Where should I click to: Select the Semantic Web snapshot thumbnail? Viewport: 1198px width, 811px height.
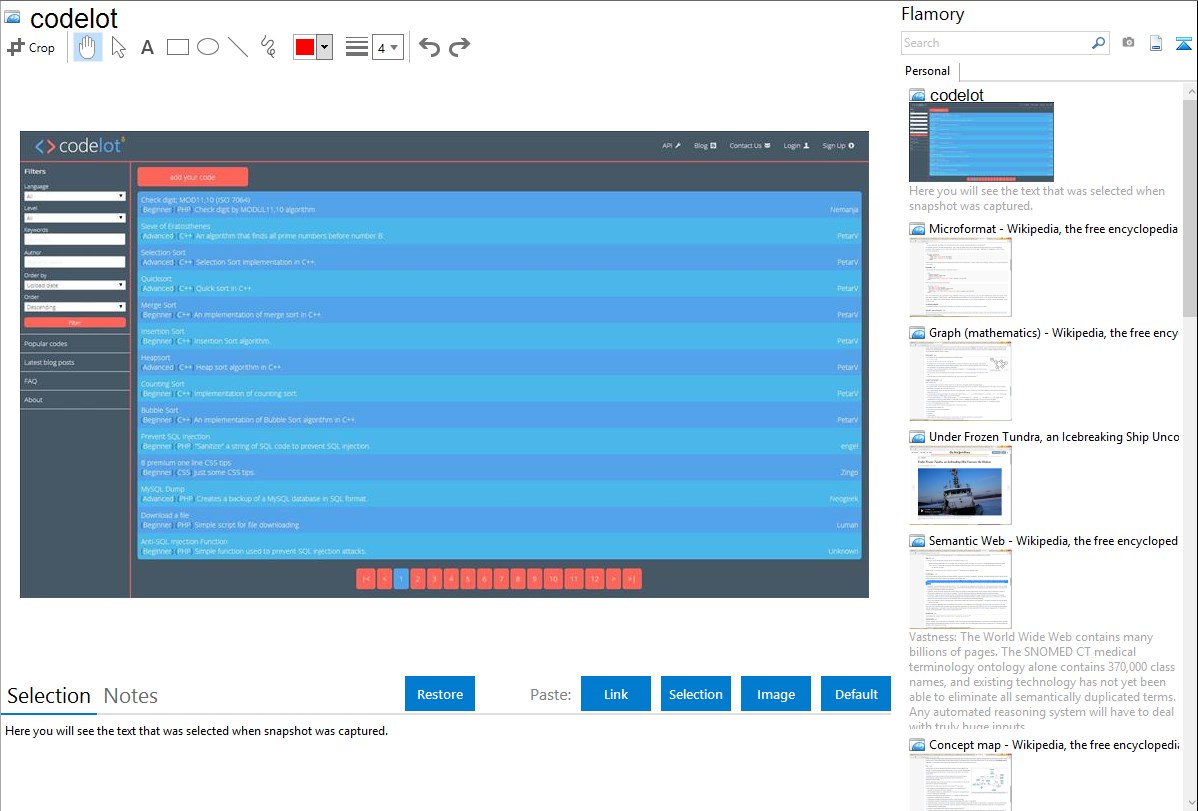[x=960, y=589]
